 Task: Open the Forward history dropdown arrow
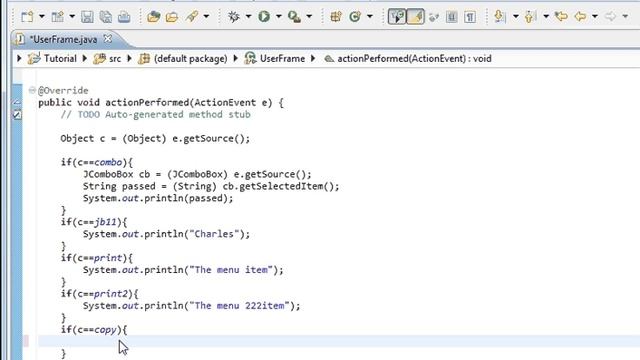coord(625,17)
